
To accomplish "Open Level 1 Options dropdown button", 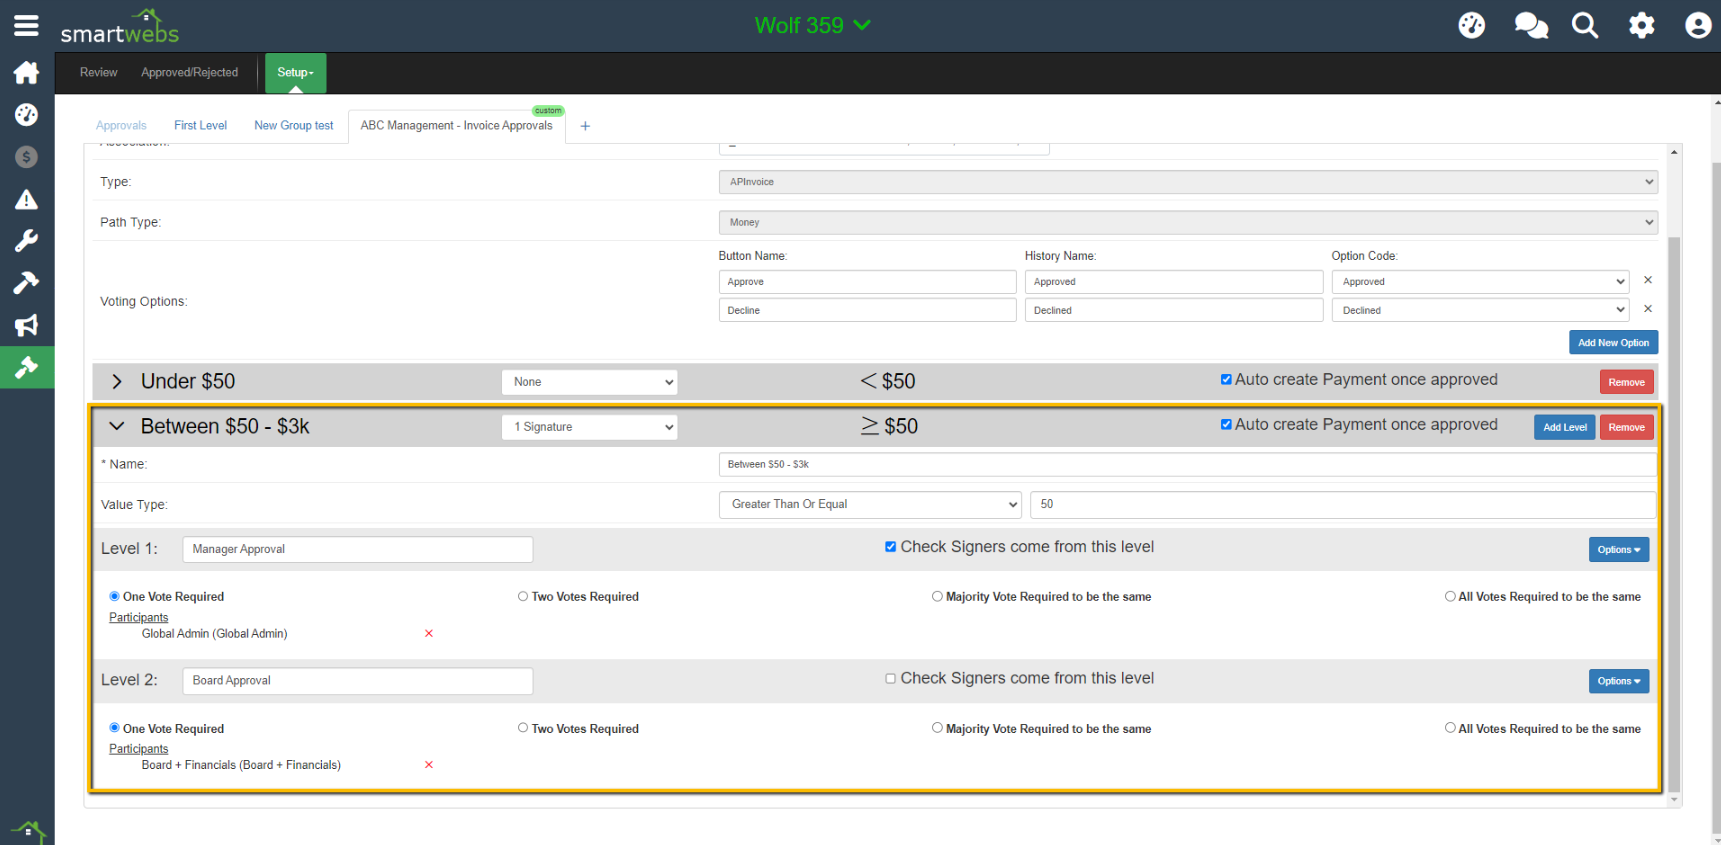I will click(1619, 549).
